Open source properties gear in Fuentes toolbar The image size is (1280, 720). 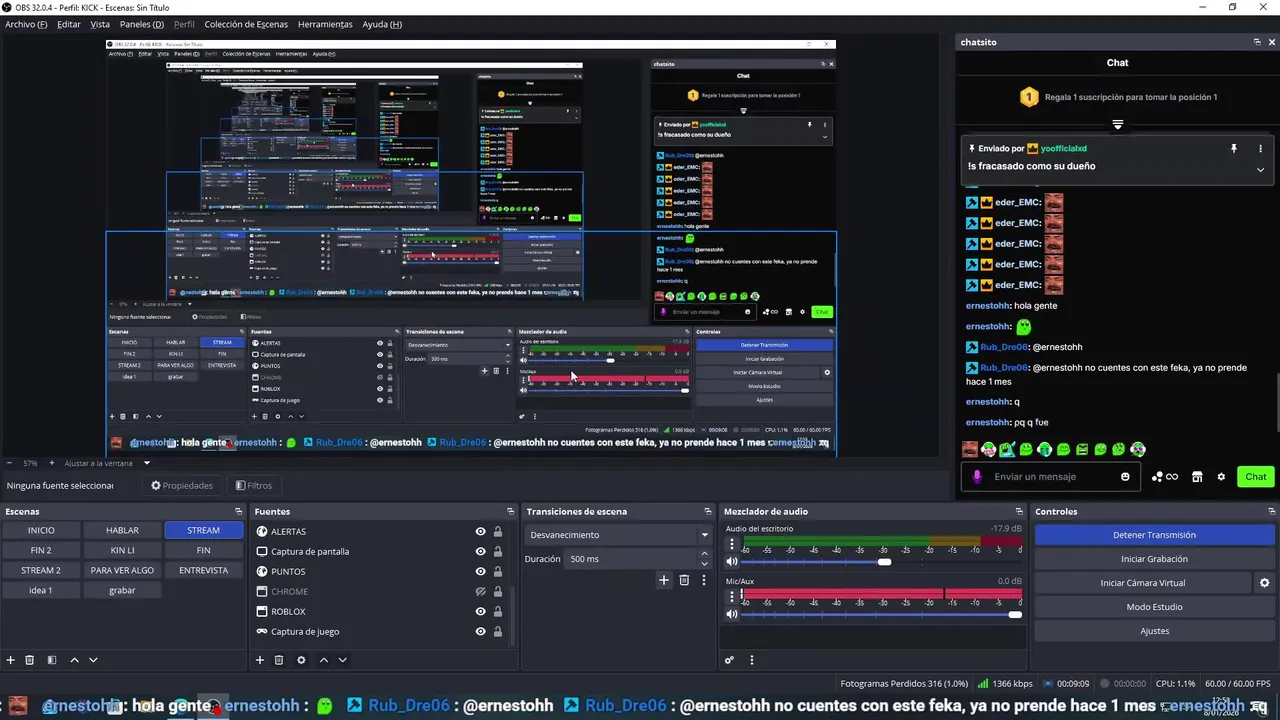pos(301,660)
